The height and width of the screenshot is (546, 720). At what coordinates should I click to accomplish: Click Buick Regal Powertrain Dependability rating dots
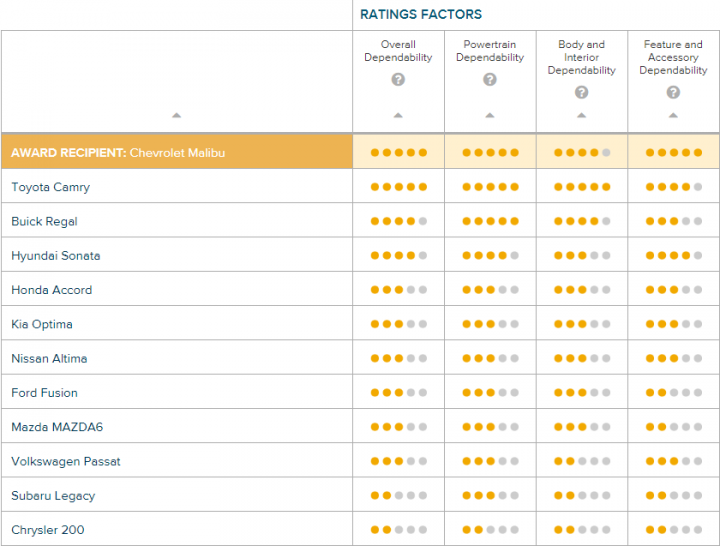(490, 221)
